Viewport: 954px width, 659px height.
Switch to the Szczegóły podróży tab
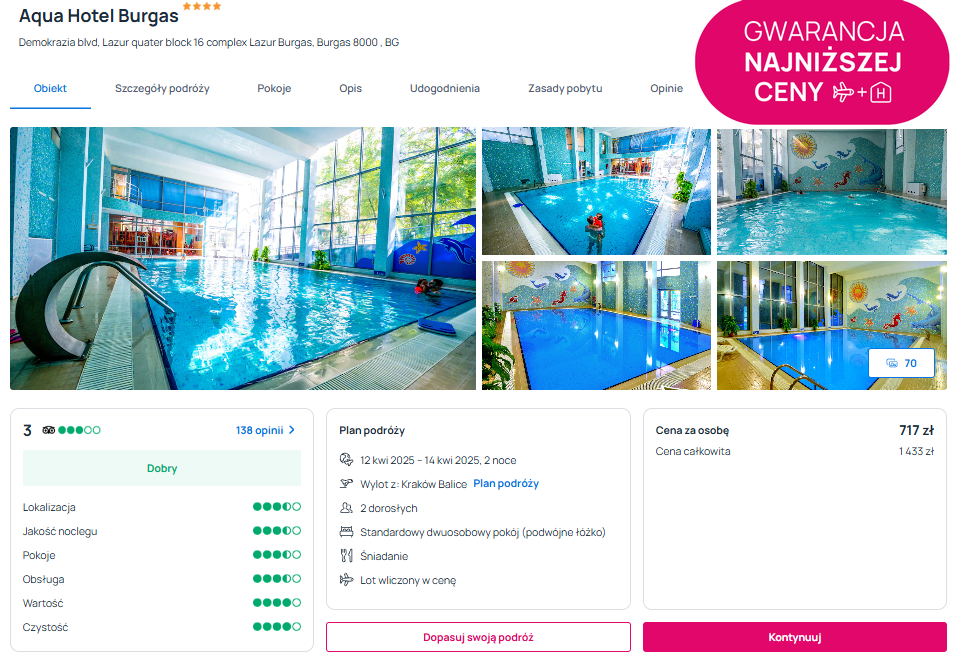162,88
